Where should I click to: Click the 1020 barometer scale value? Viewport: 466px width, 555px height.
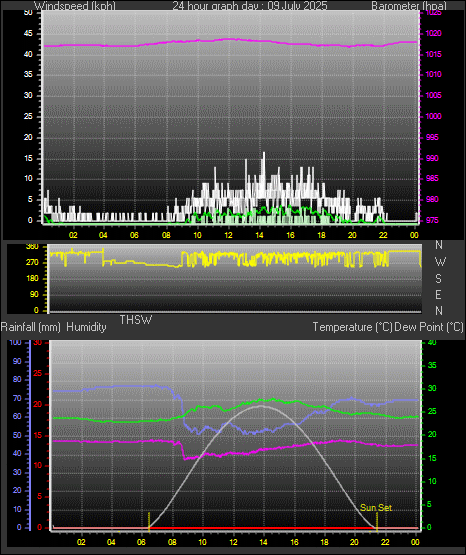[433, 33]
